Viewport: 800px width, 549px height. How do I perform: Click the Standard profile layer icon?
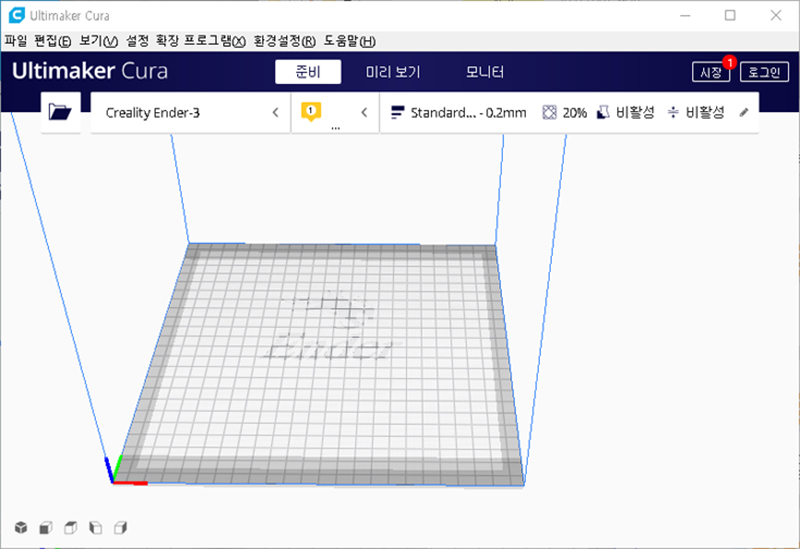click(397, 112)
